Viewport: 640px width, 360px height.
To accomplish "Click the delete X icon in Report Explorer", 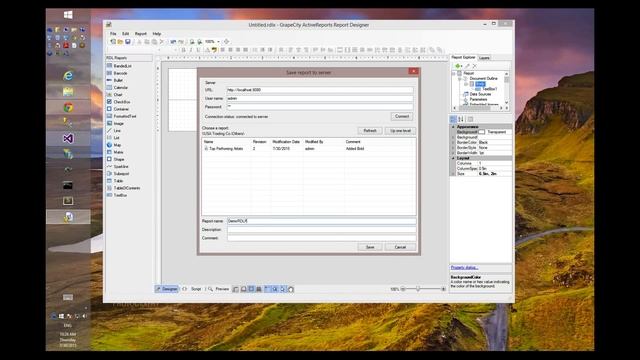I will coord(474,66).
